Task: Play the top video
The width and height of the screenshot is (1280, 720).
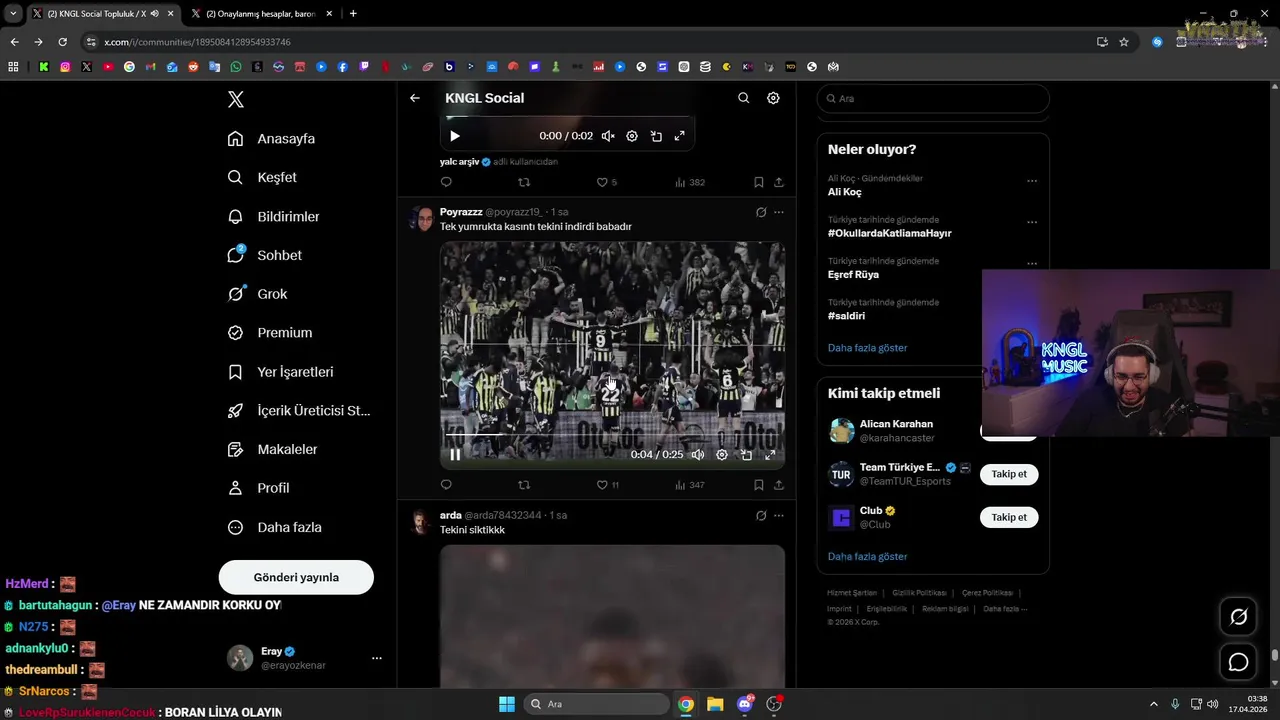Action: pyautogui.click(x=455, y=136)
